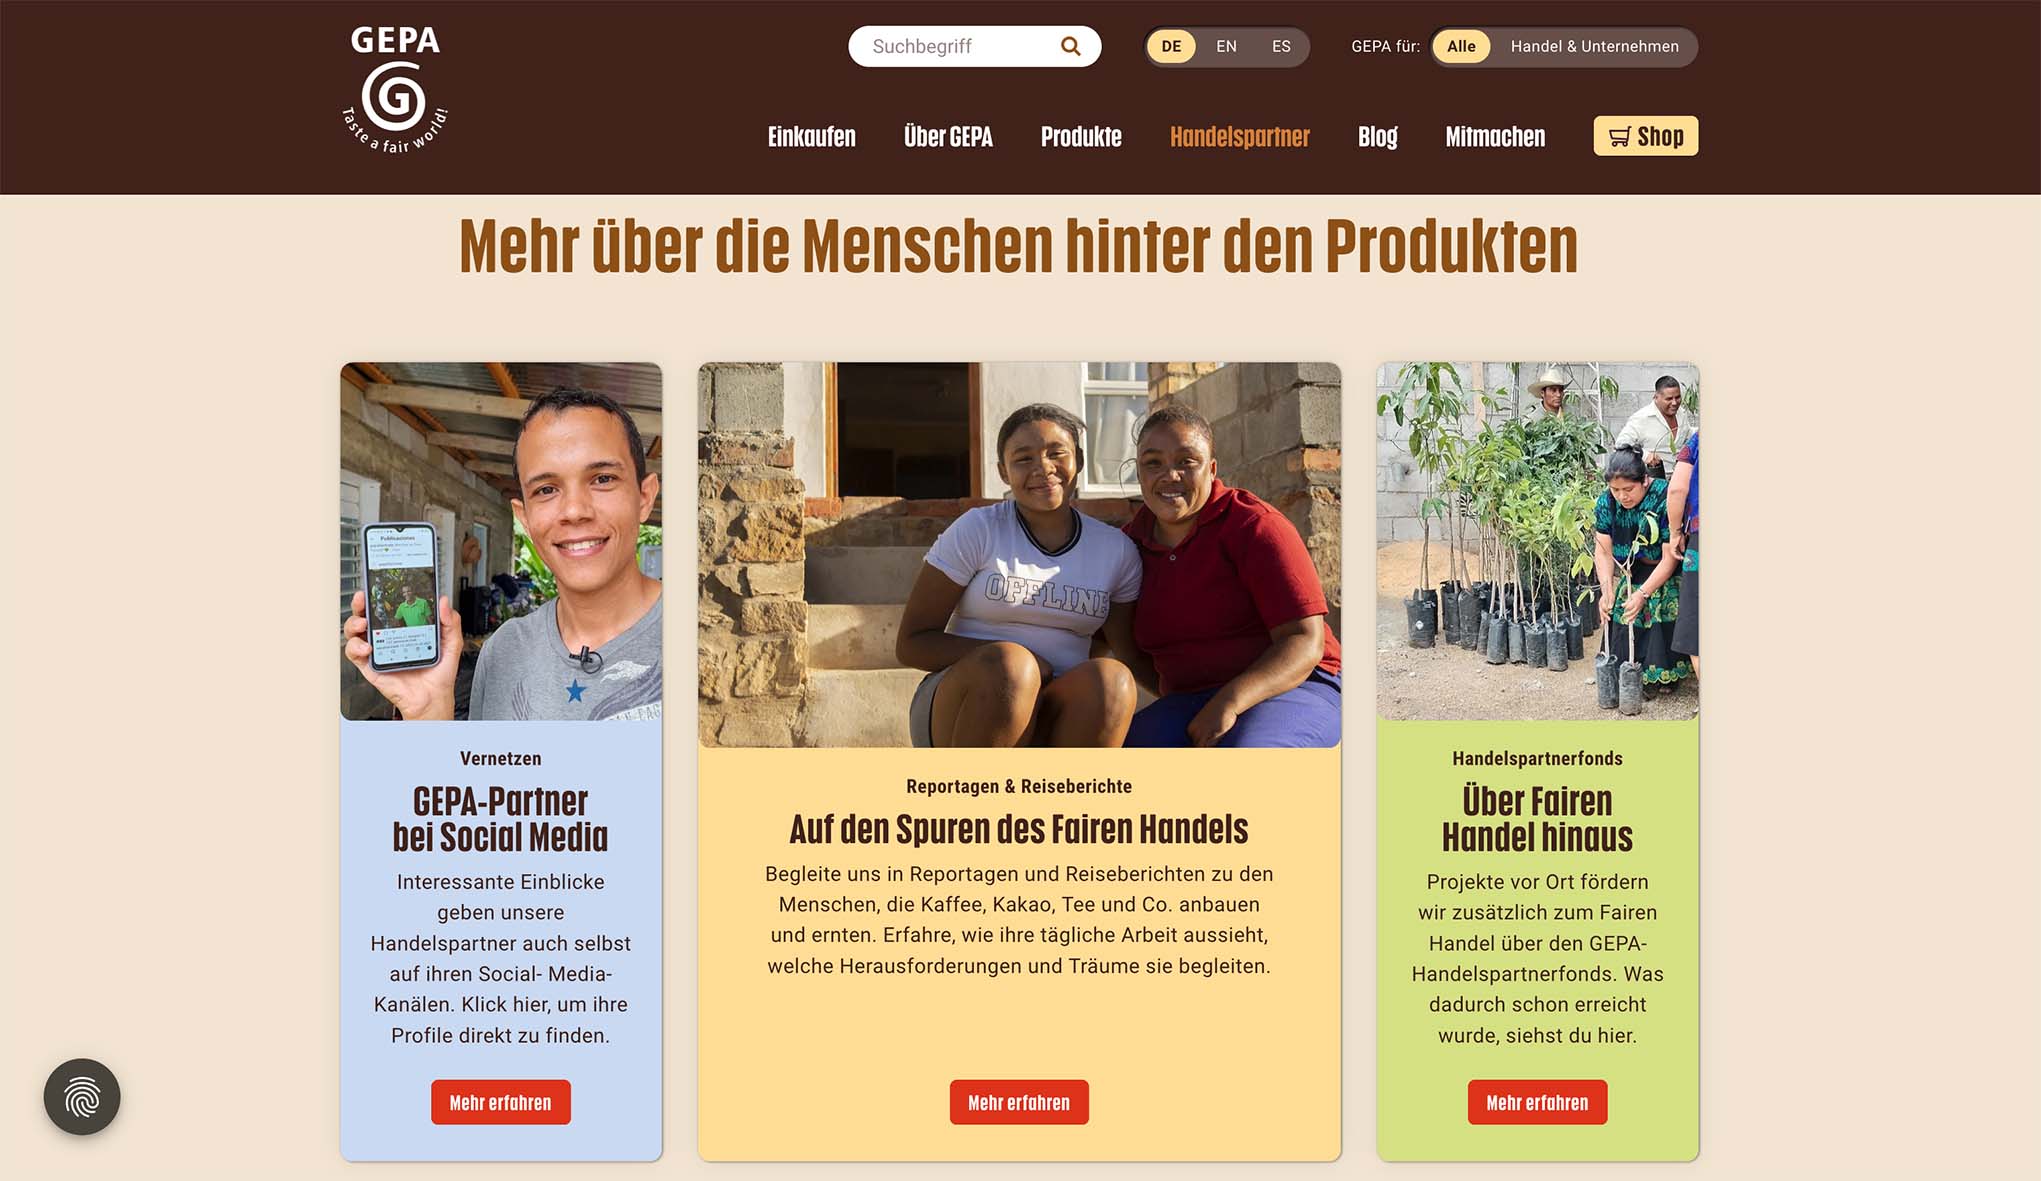
Task: Click Mehr erfahren under Social Media card
Action: [500, 1102]
